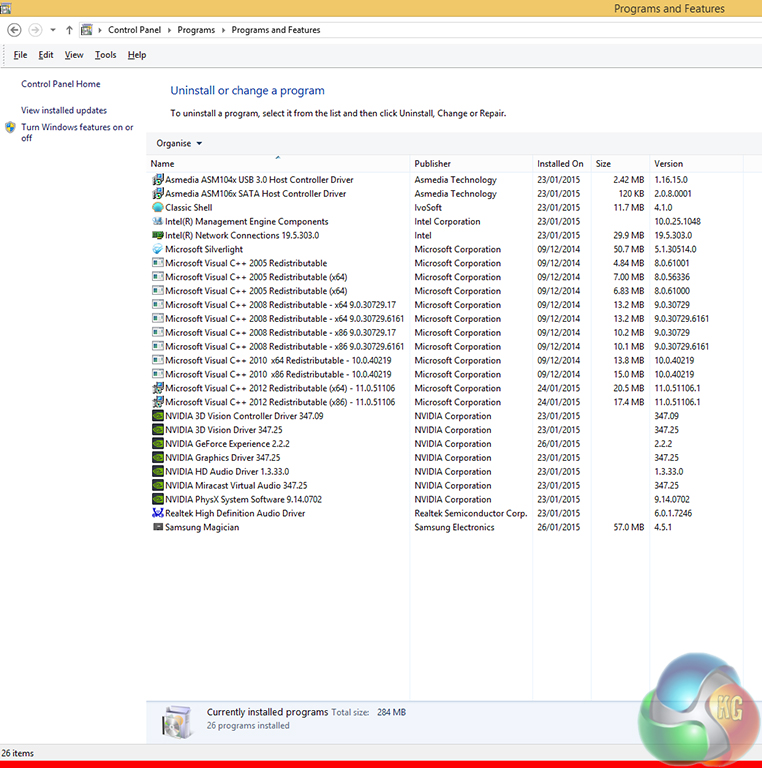Click the Back navigation arrow
762x768 pixels.
coord(14,30)
